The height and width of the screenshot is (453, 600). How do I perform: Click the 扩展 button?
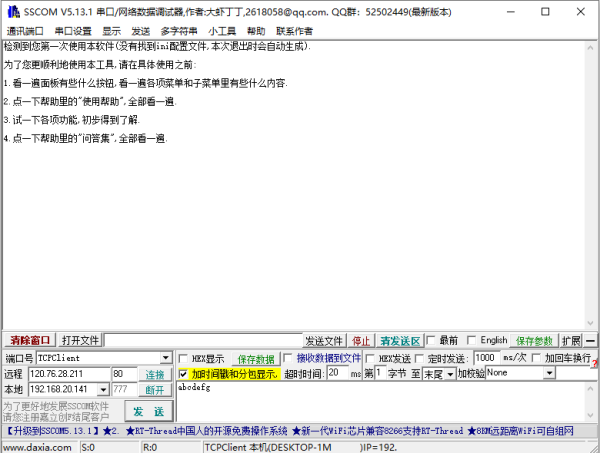click(x=571, y=341)
